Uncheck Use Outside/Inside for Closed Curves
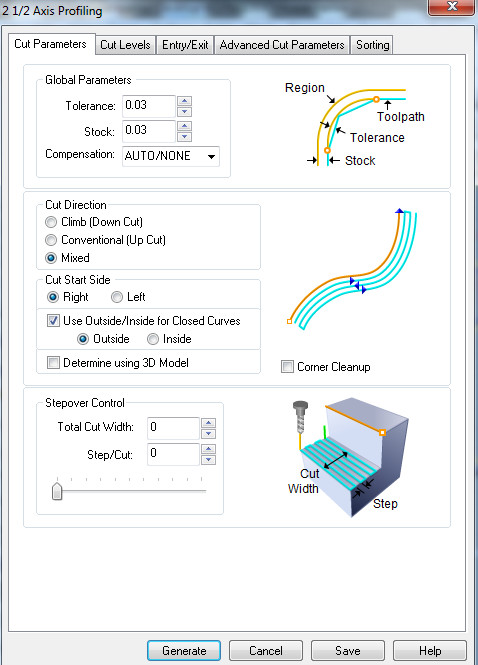The height and width of the screenshot is (665, 478). (53, 321)
